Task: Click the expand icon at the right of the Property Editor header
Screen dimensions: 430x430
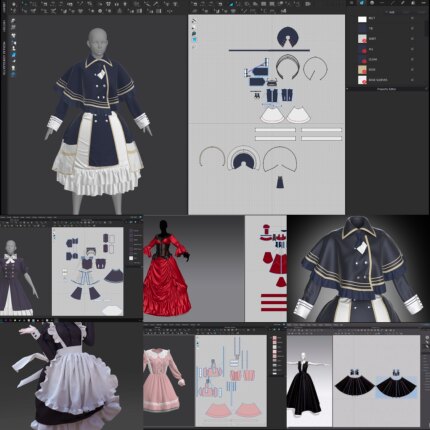Action: coord(426,89)
